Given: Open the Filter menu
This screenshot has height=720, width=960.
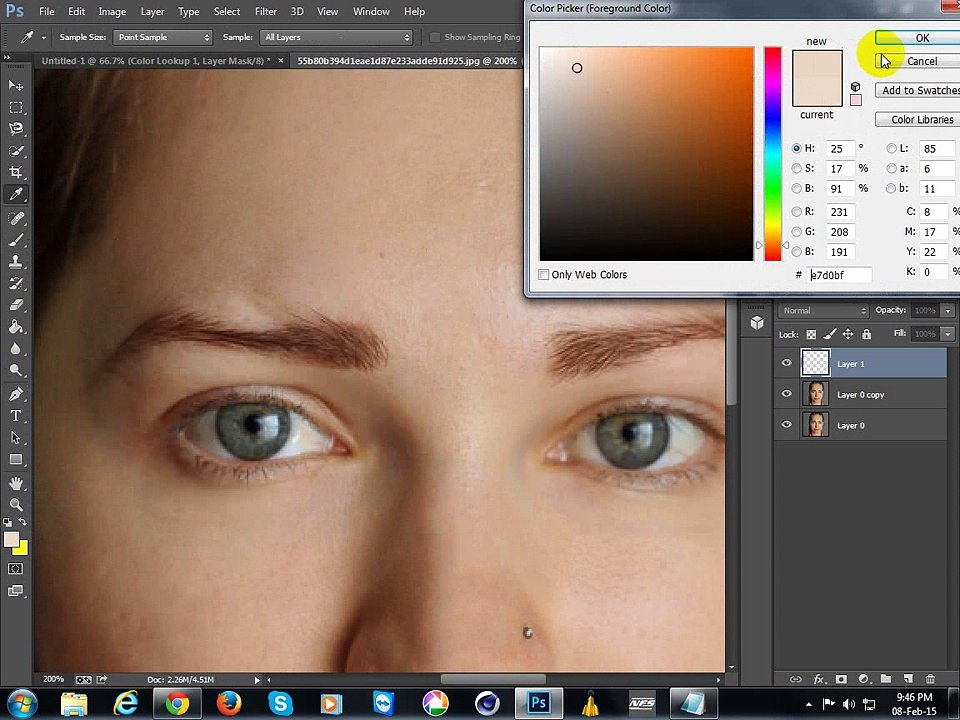Looking at the screenshot, I should click(x=265, y=11).
